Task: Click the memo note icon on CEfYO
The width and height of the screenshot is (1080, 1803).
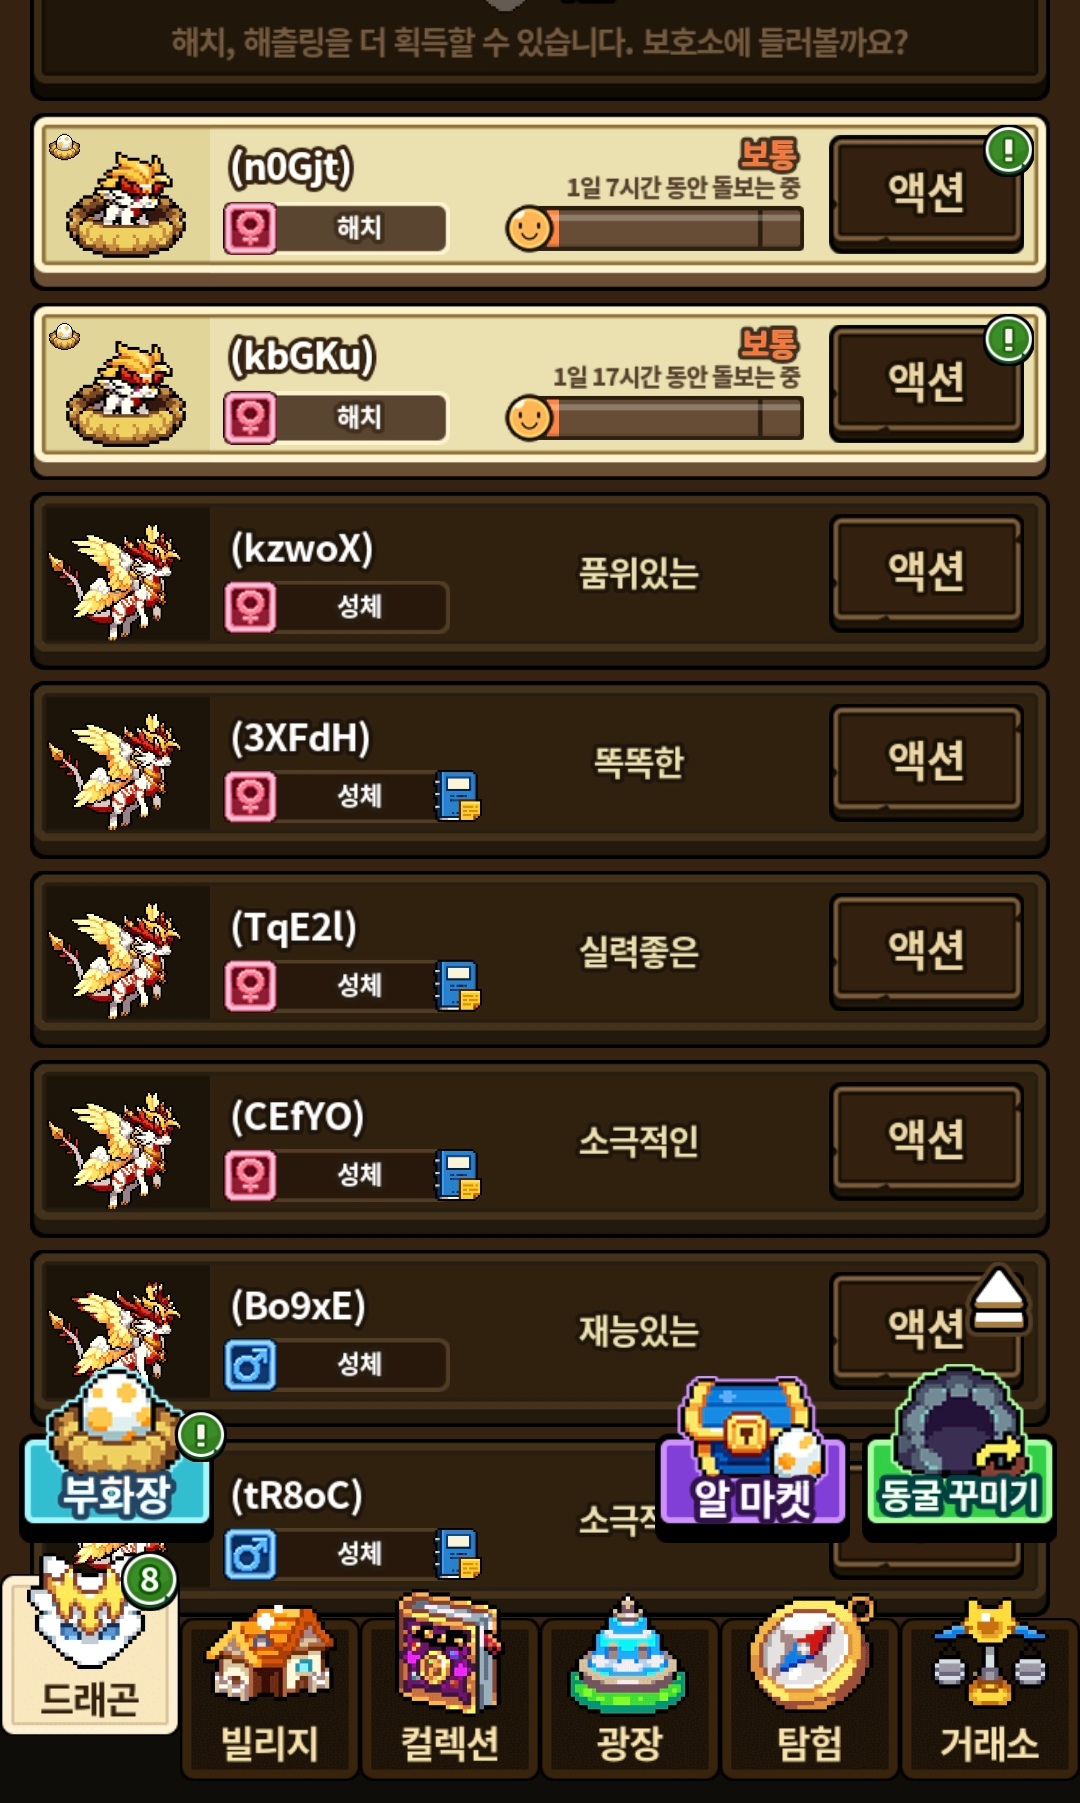Action: click(x=457, y=1174)
